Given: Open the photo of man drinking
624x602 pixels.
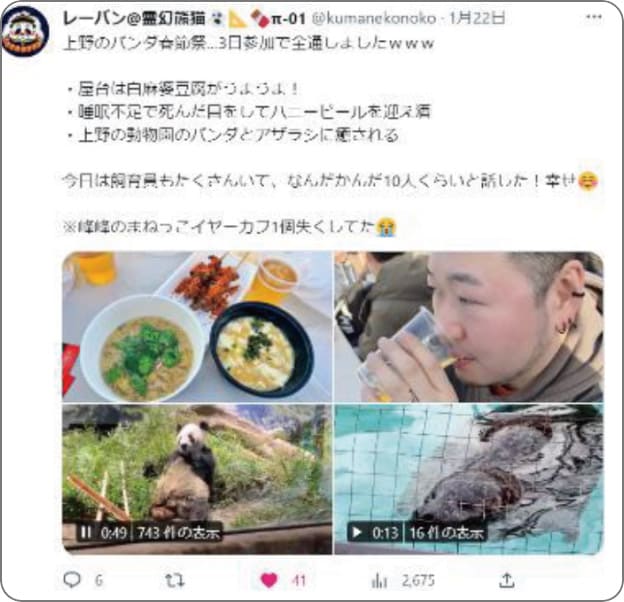Looking at the screenshot, I should (x=469, y=327).
